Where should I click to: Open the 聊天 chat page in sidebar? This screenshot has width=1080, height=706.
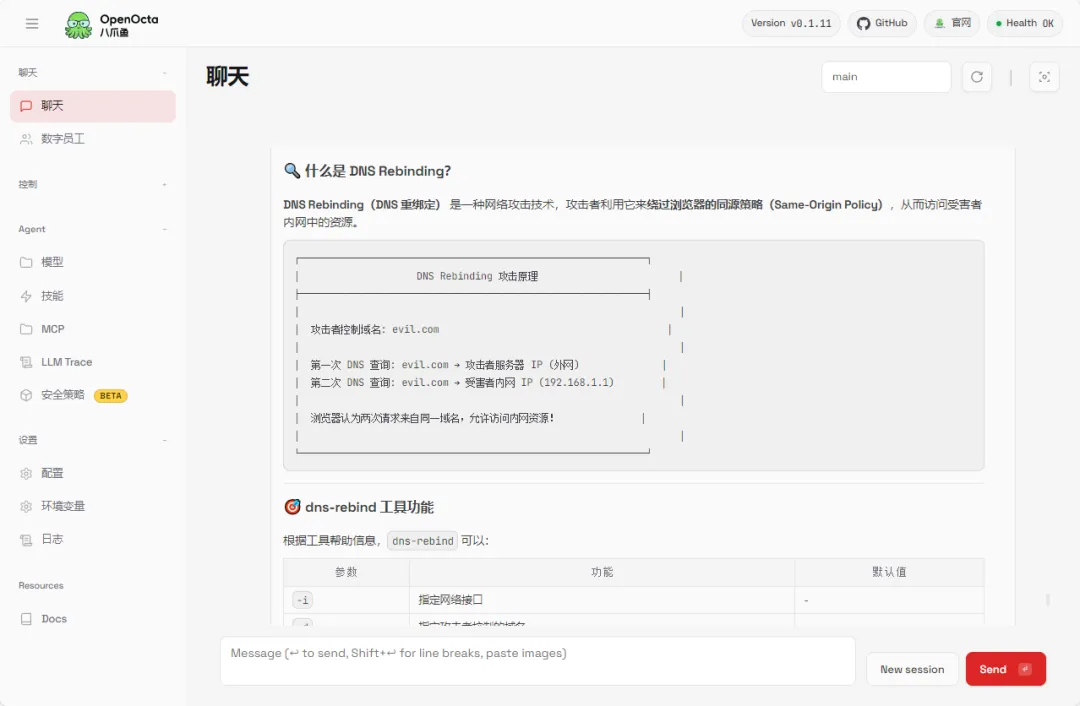(x=93, y=106)
